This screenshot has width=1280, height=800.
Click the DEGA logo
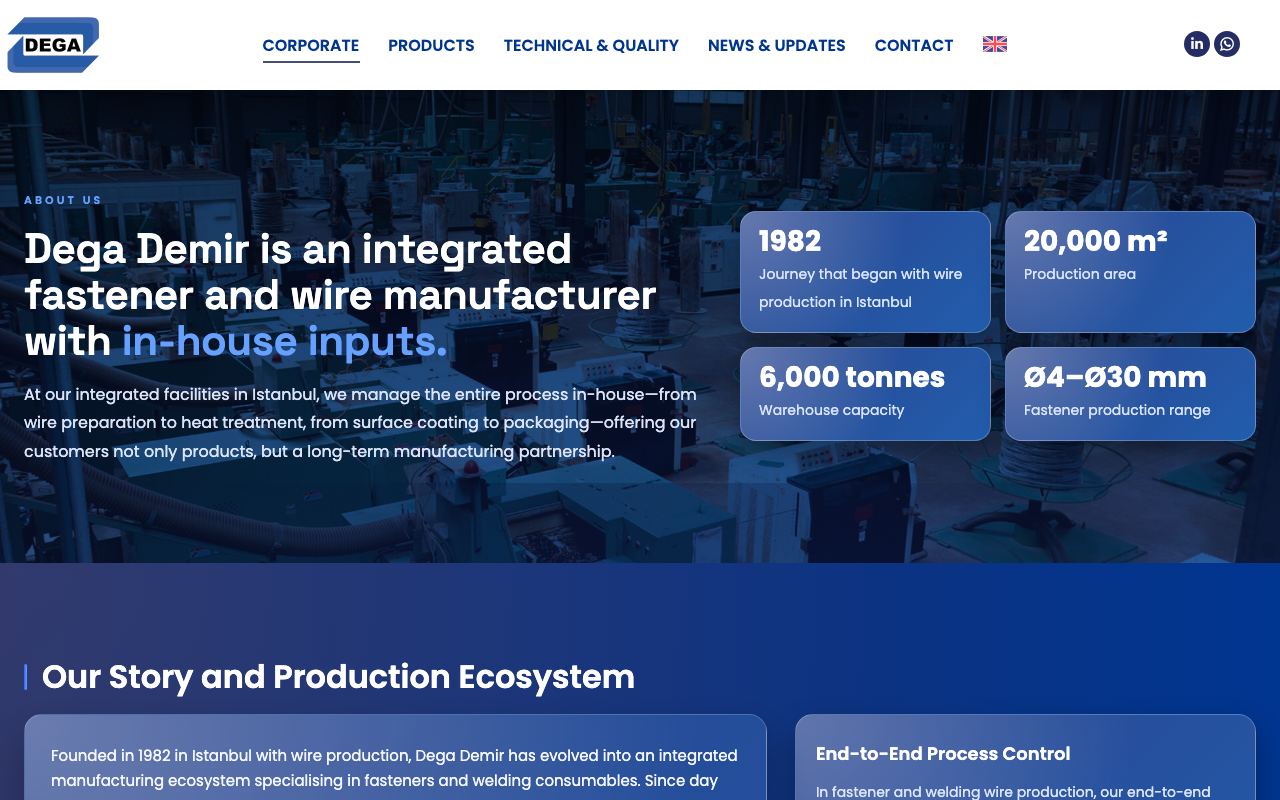coord(53,45)
